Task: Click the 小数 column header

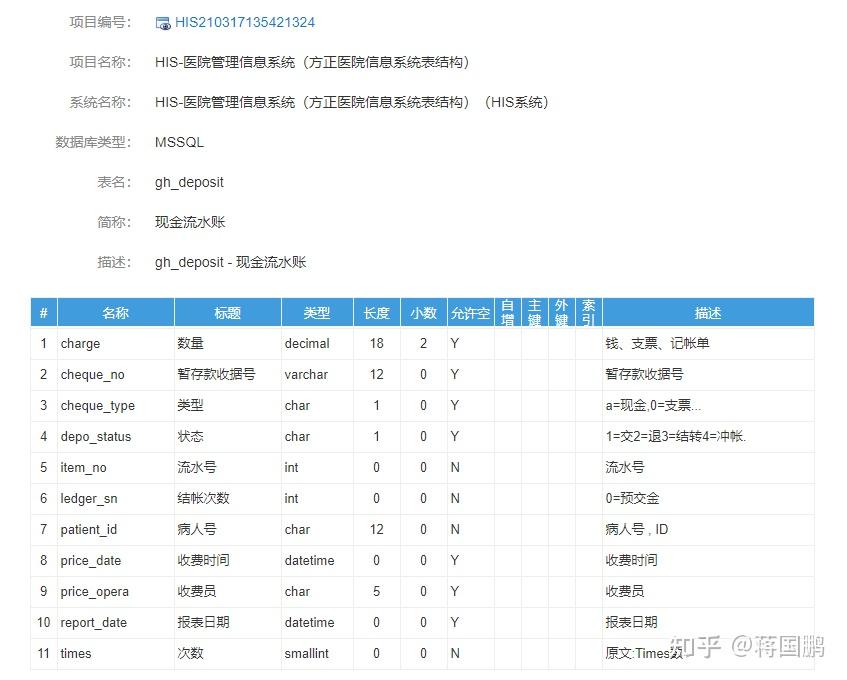Action: (424, 312)
